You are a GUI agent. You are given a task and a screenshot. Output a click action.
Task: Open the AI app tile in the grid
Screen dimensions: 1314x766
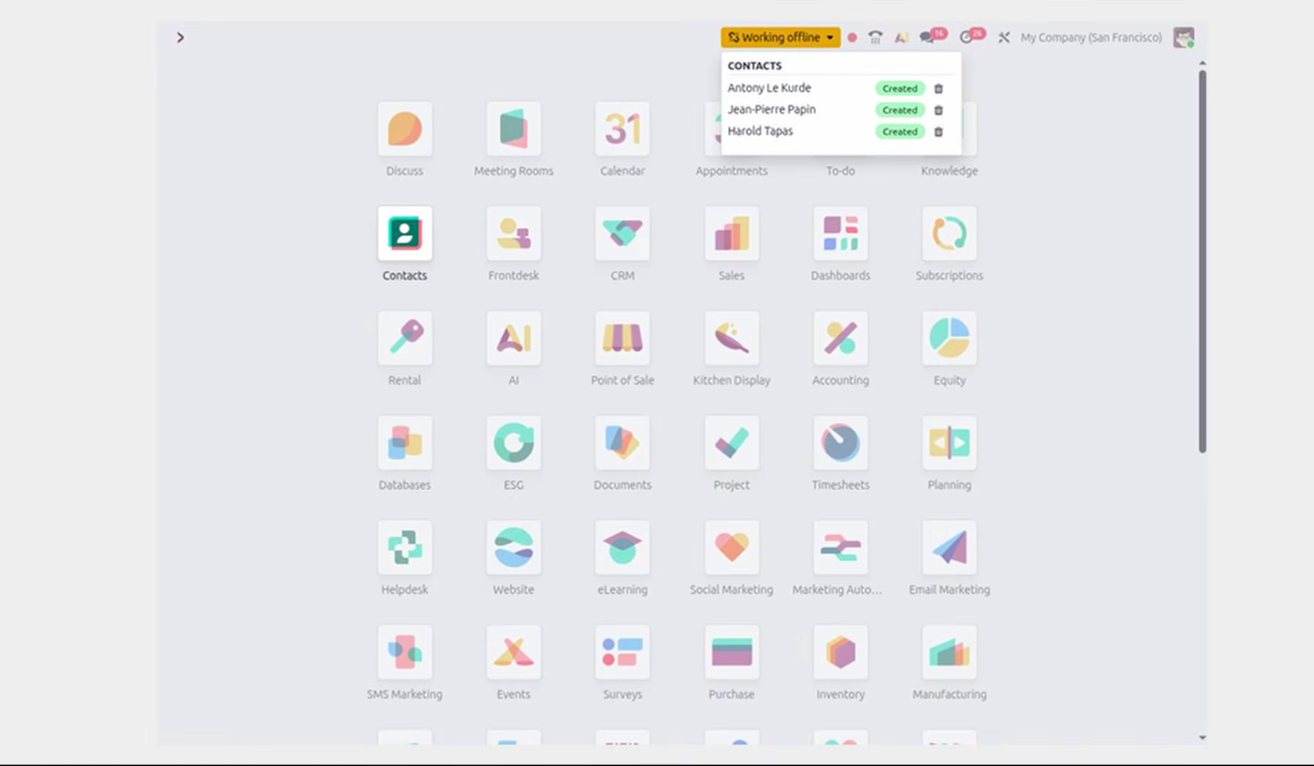[514, 338]
